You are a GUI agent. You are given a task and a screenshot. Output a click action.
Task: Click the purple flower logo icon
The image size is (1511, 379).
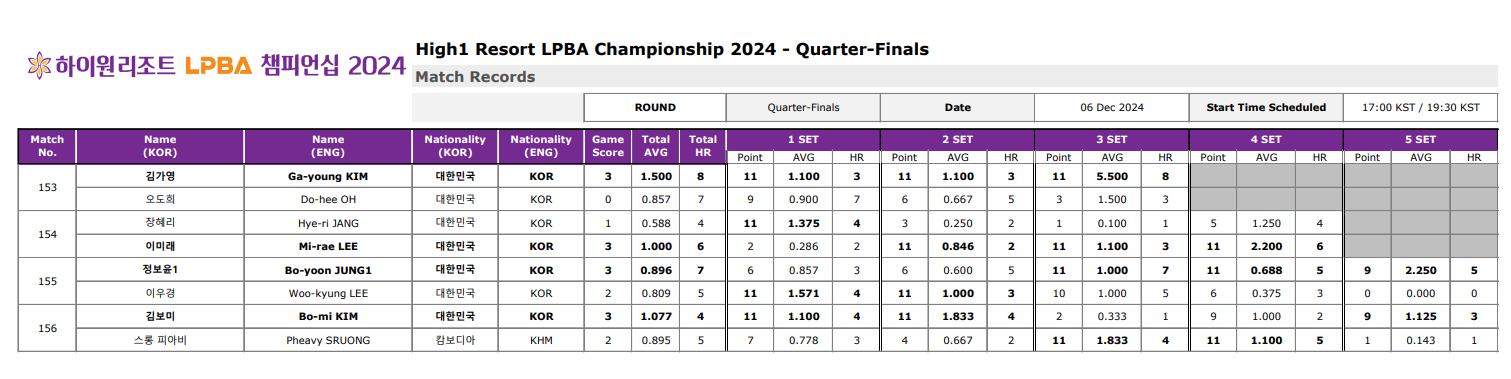pos(39,66)
